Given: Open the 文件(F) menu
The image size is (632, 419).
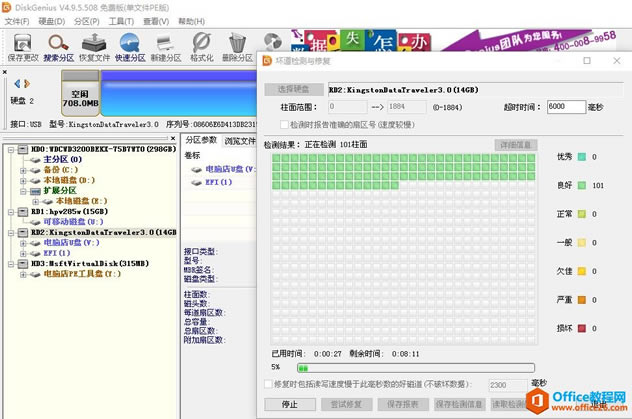Looking at the screenshot, I should tap(17, 21).
